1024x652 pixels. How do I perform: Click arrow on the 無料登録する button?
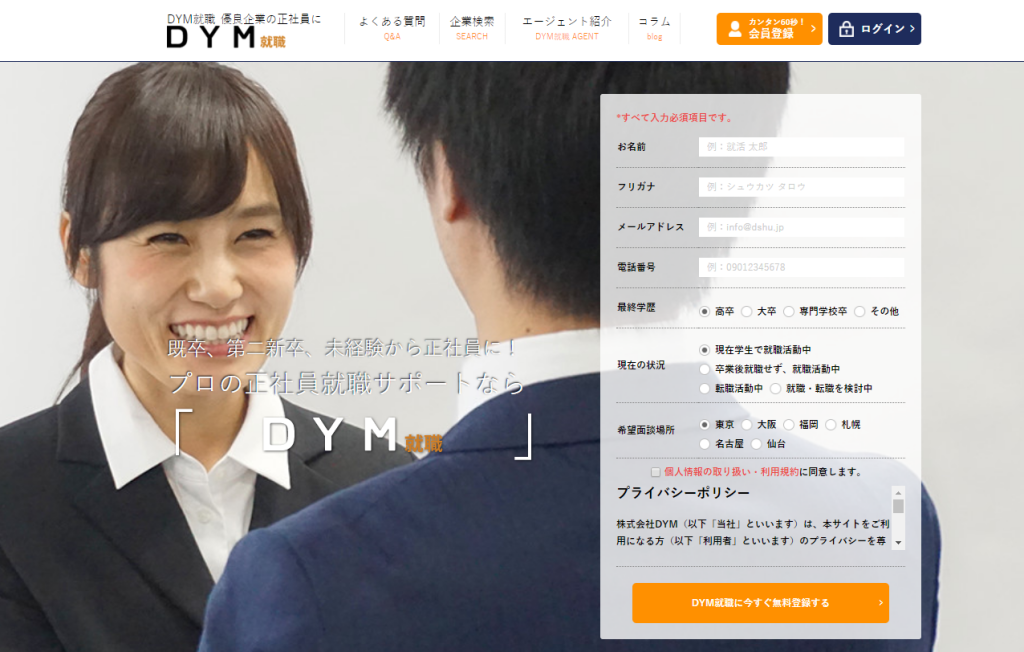(x=880, y=603)
